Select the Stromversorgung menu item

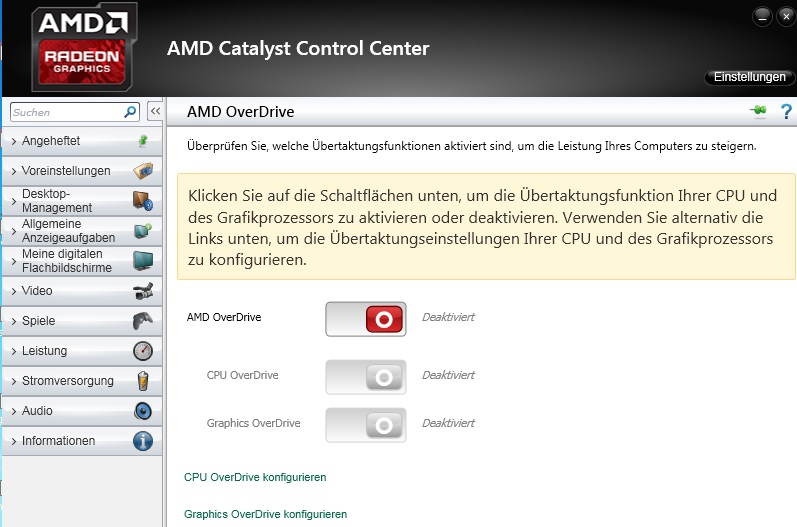click(82, 381)
